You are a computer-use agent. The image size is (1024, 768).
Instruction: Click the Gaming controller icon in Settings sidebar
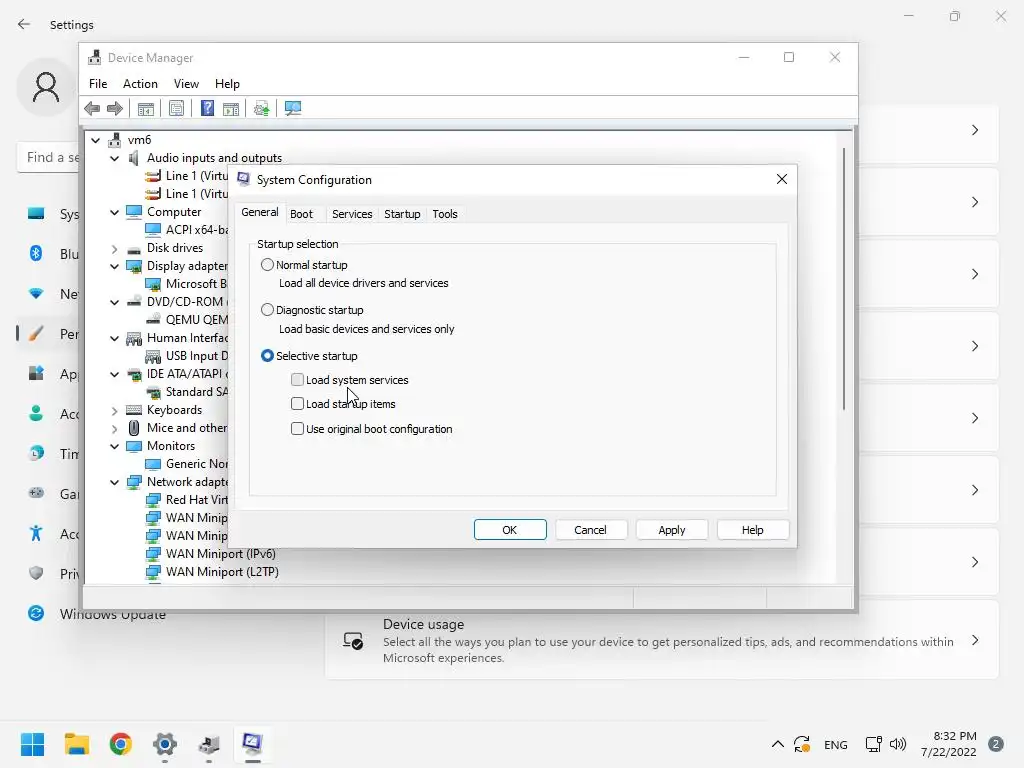pyautogui.click(x=36, y=493)
